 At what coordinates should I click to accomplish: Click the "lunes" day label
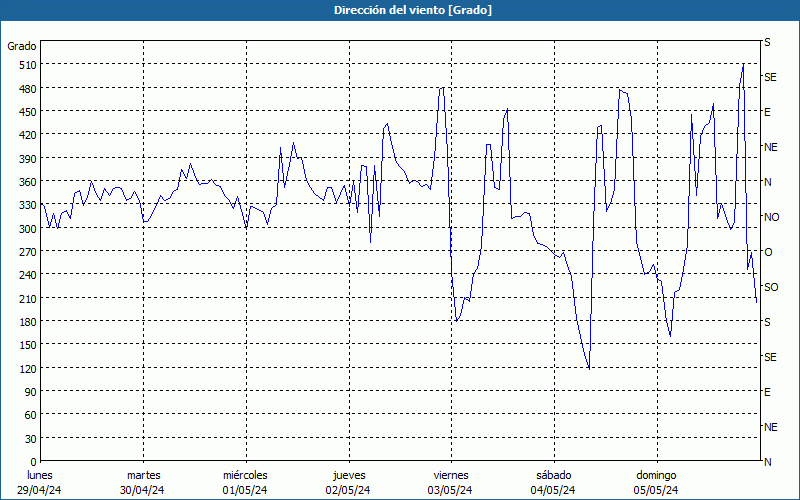point(40,476)
